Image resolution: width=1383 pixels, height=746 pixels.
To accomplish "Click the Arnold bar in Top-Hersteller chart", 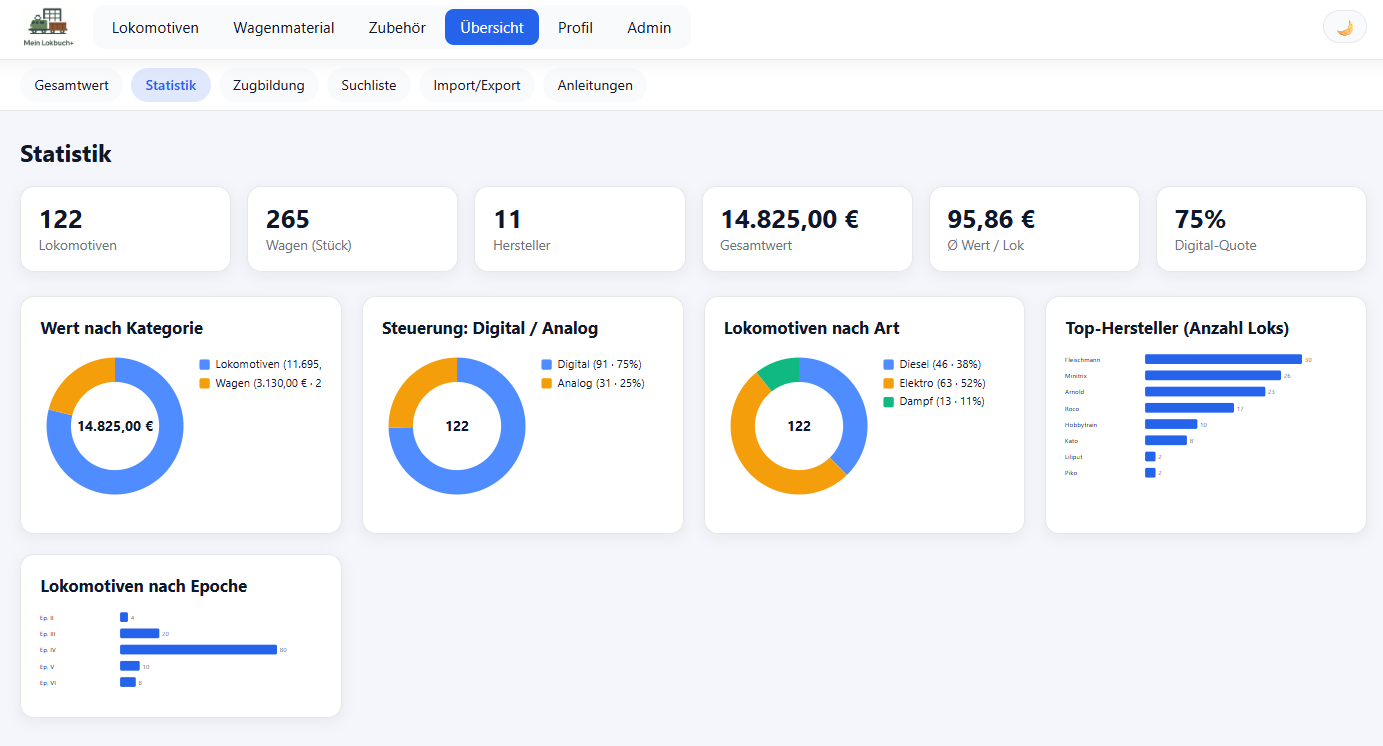I will [x=1205, y=392].
